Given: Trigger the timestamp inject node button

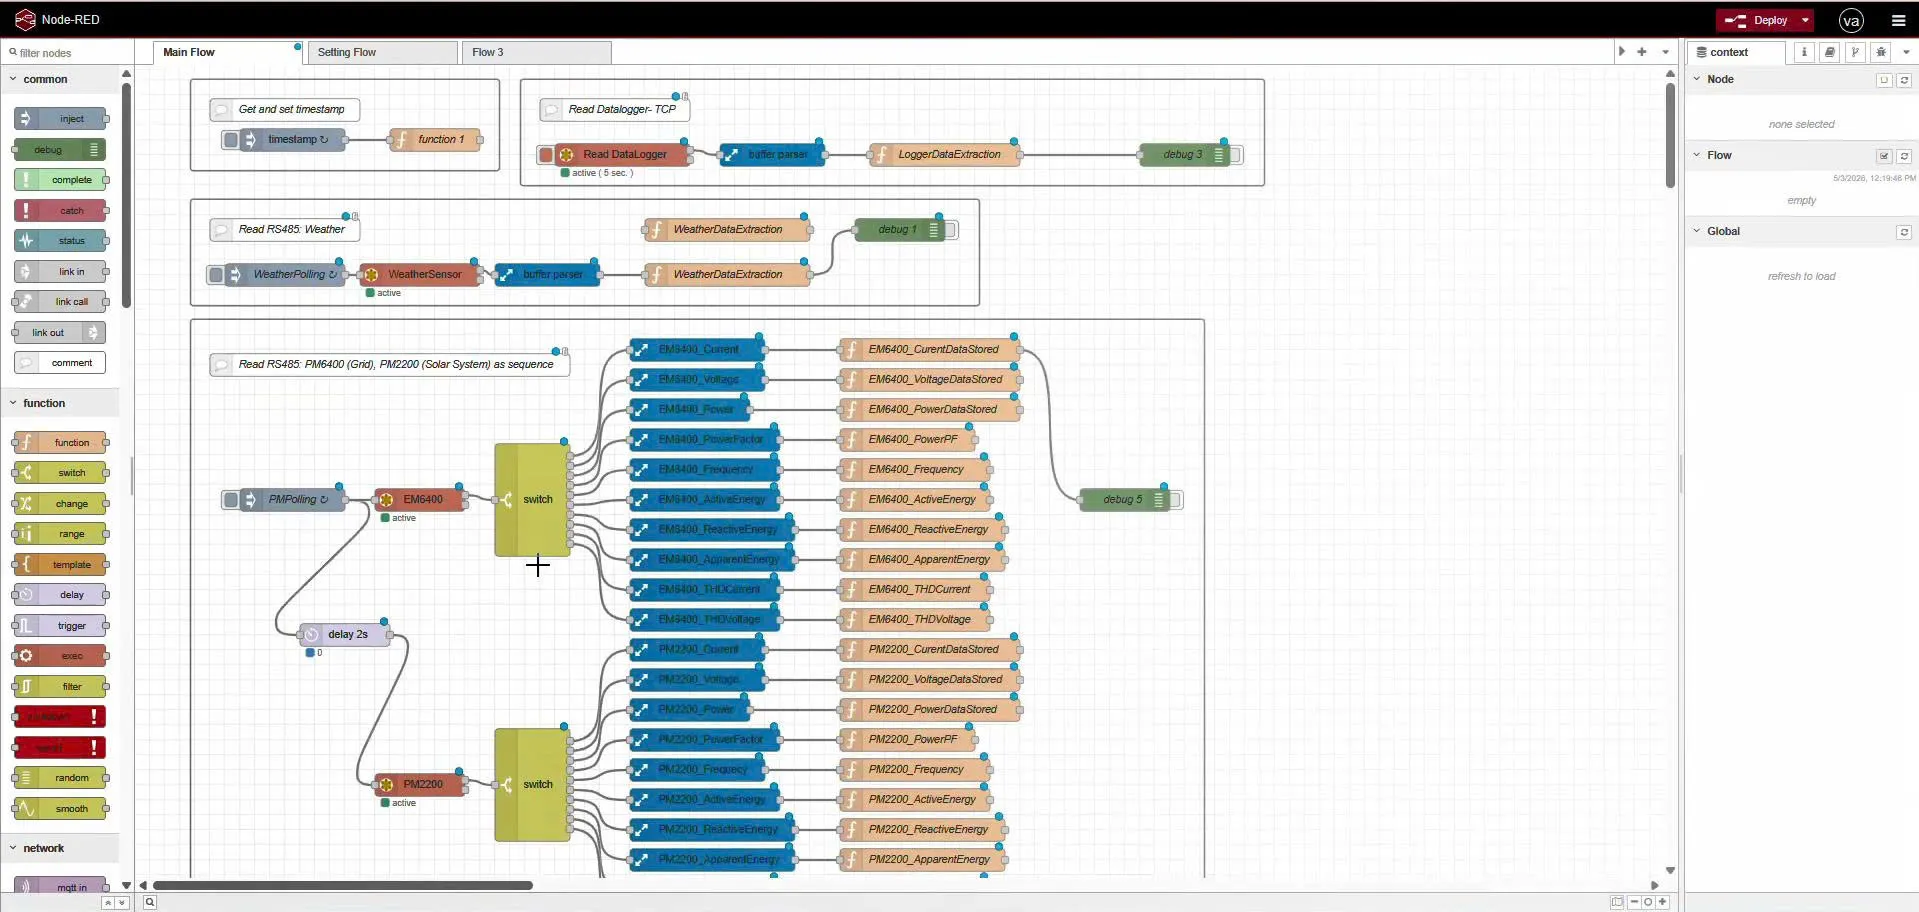Looking at the screenshot, I should click(x=231, y=140).
